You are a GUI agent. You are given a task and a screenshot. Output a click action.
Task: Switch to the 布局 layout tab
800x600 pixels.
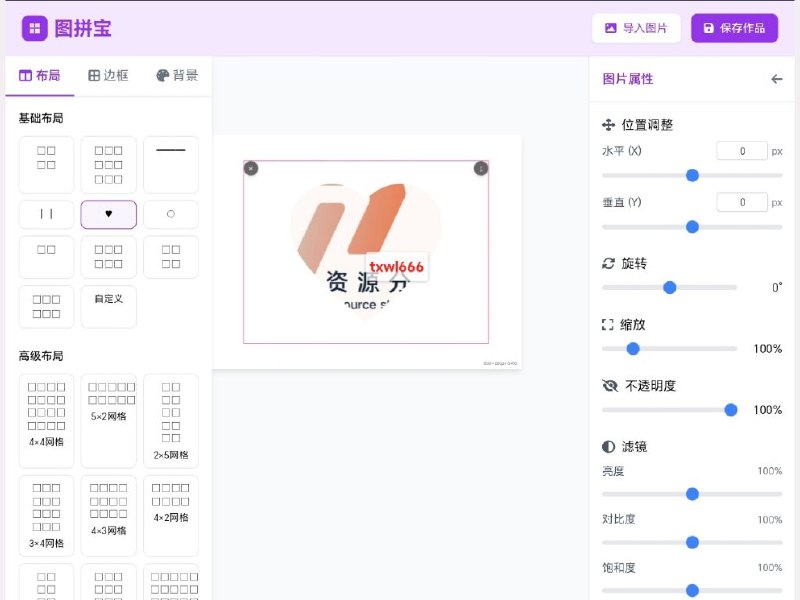(40, 76)
